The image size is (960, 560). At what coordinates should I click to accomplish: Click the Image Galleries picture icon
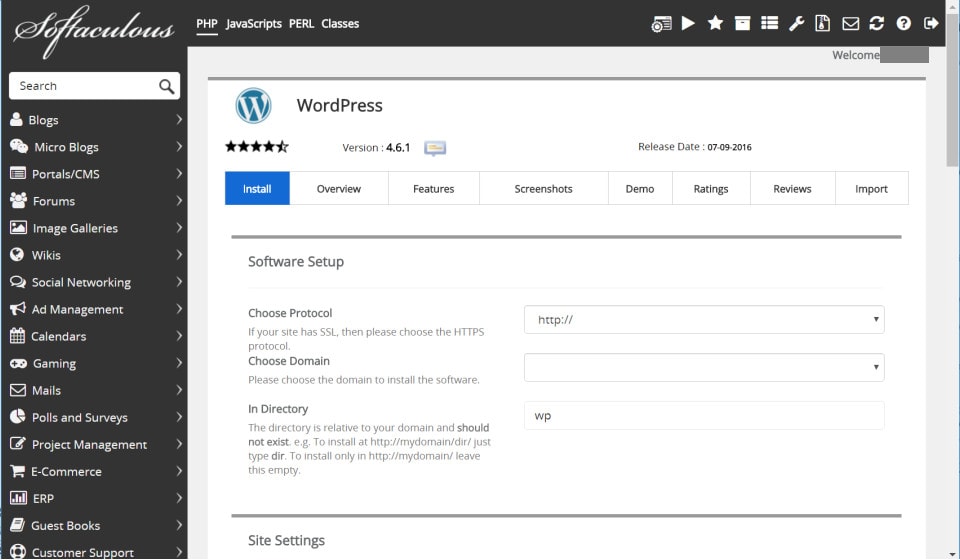coord(18,228)
